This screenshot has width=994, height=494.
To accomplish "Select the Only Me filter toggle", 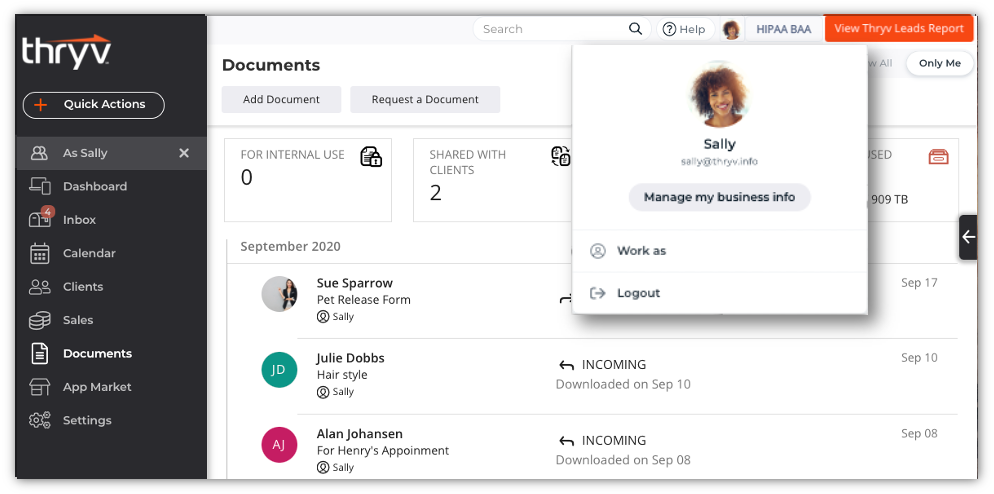I will tap(939, 63).
